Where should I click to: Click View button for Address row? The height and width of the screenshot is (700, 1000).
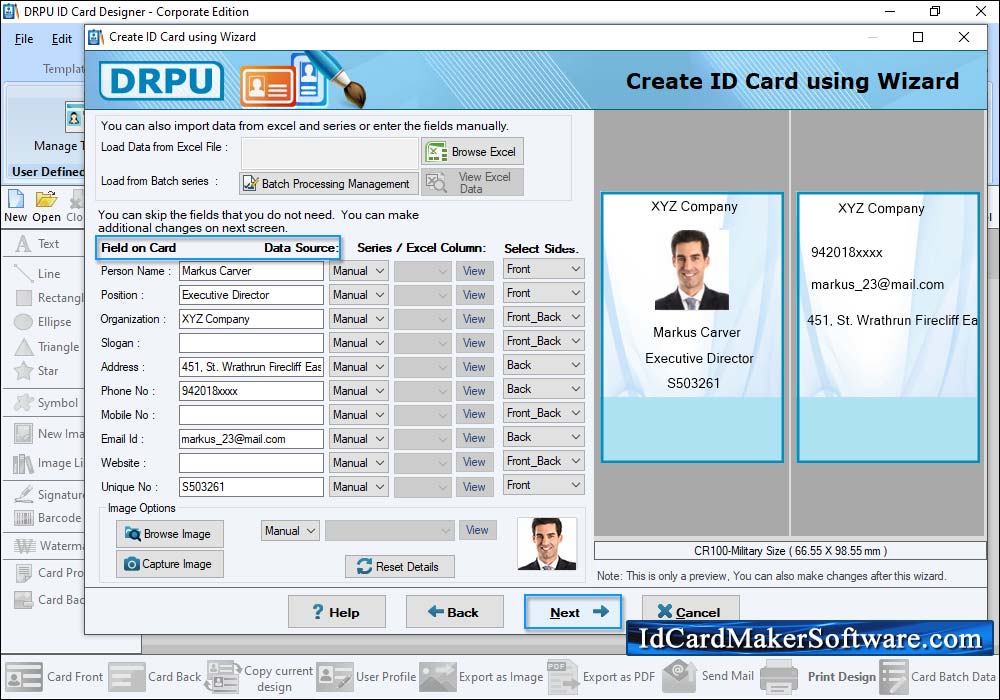(474, 367)
